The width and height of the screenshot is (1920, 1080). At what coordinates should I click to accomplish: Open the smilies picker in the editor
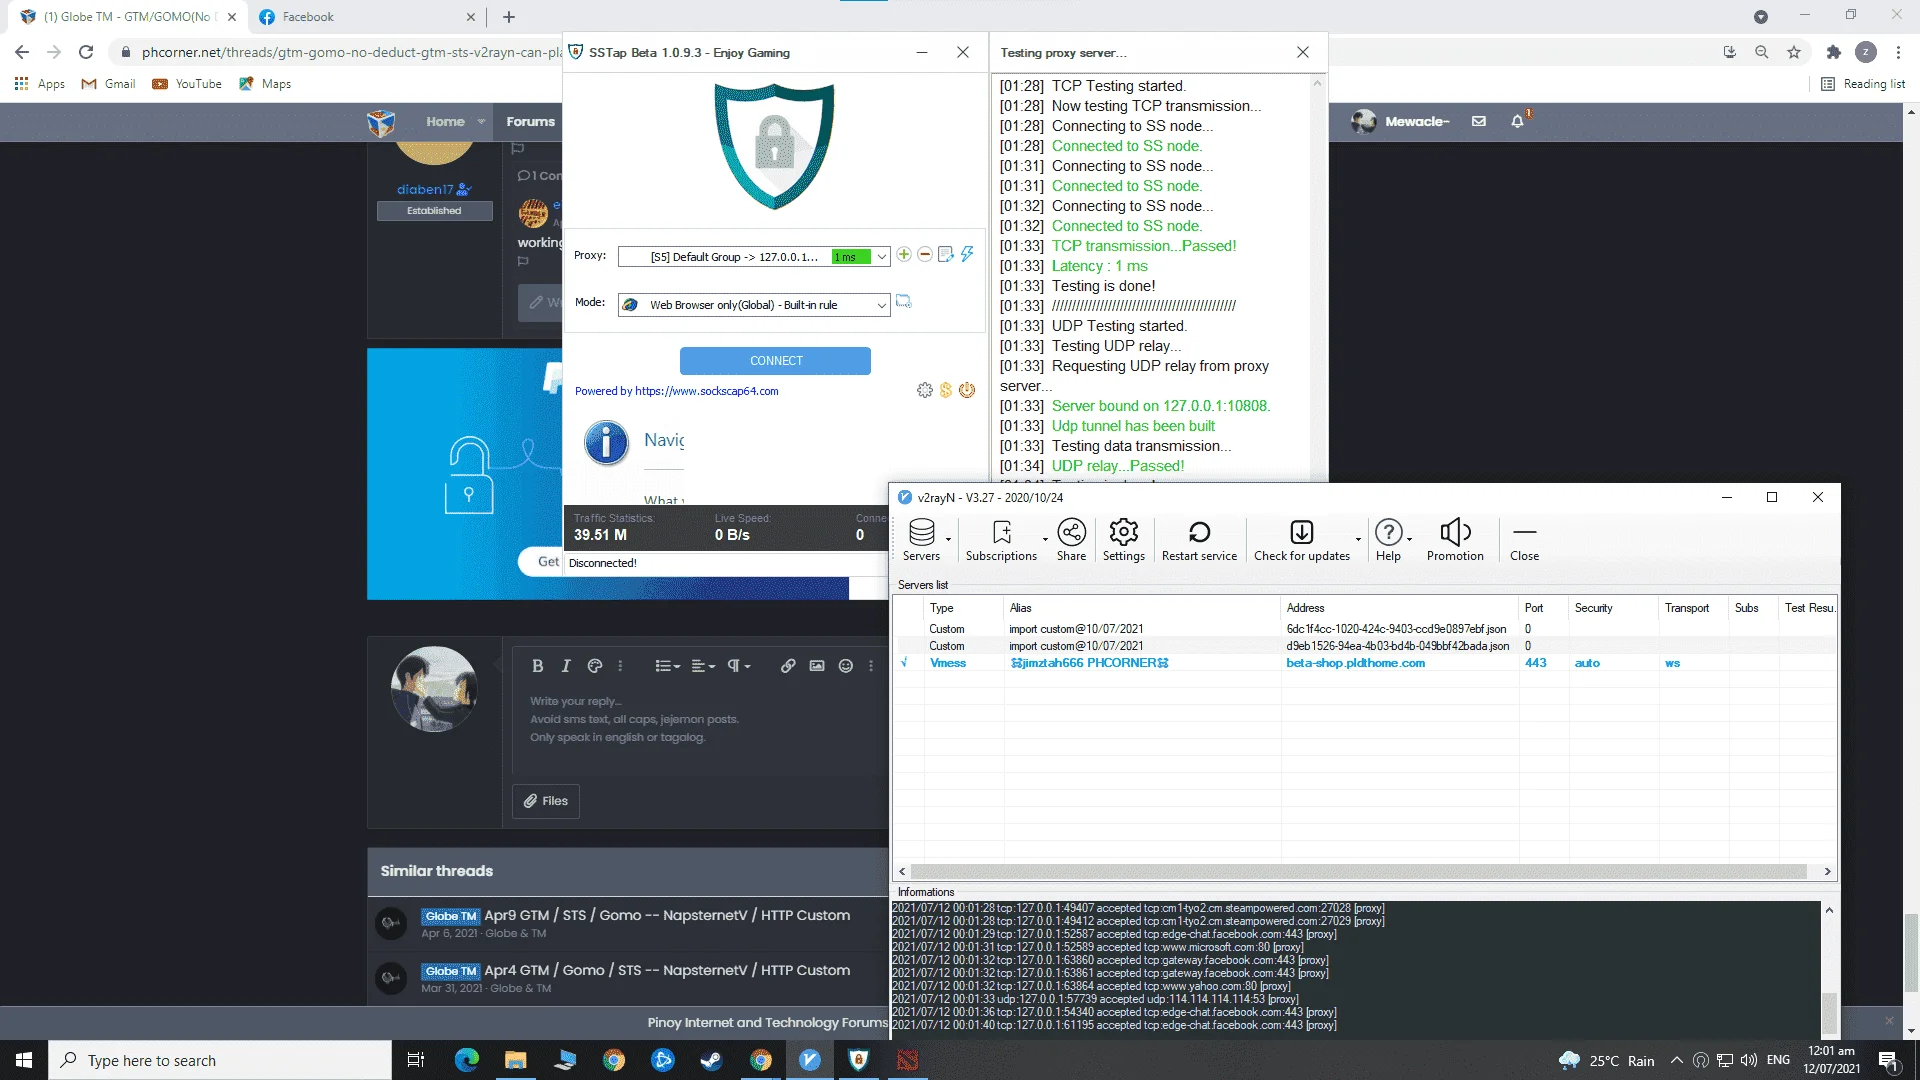click(x=846, y=666)
